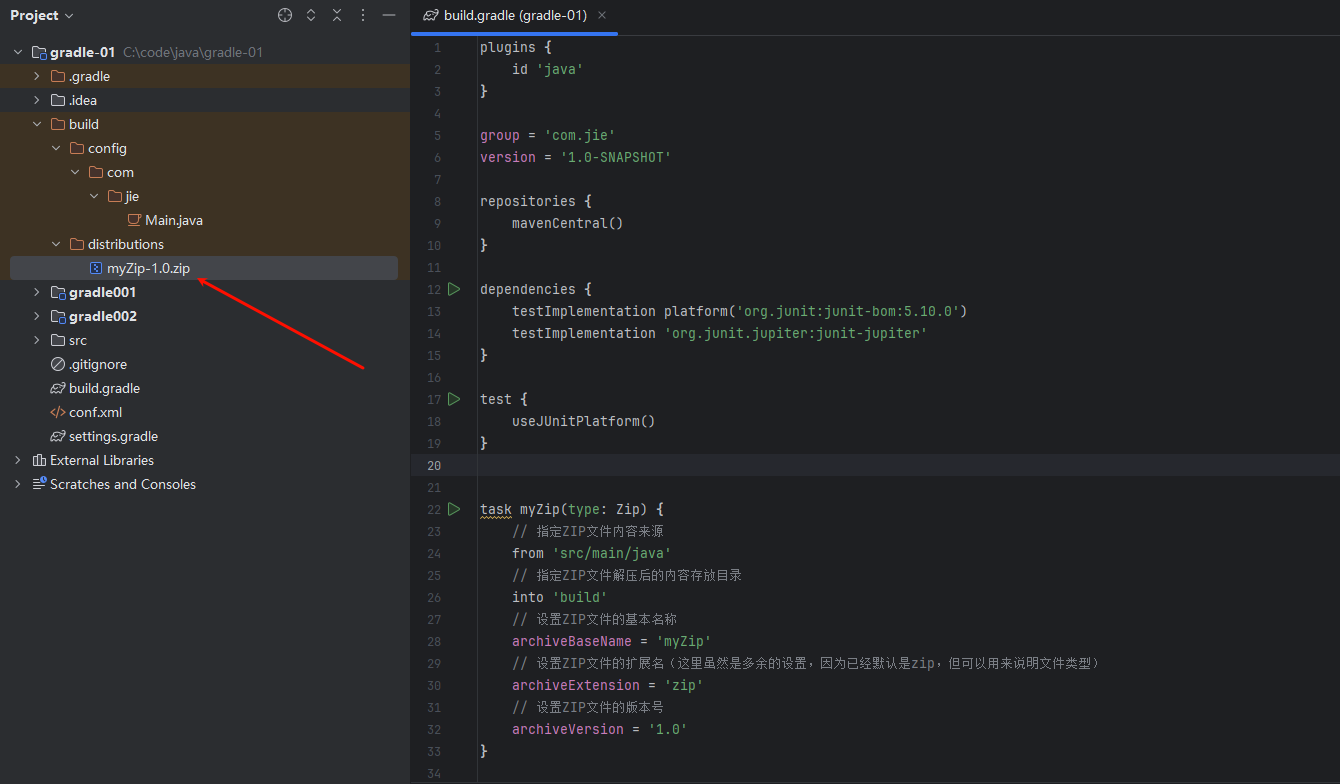Click the .idea folder icon

(x=58, y=100)
